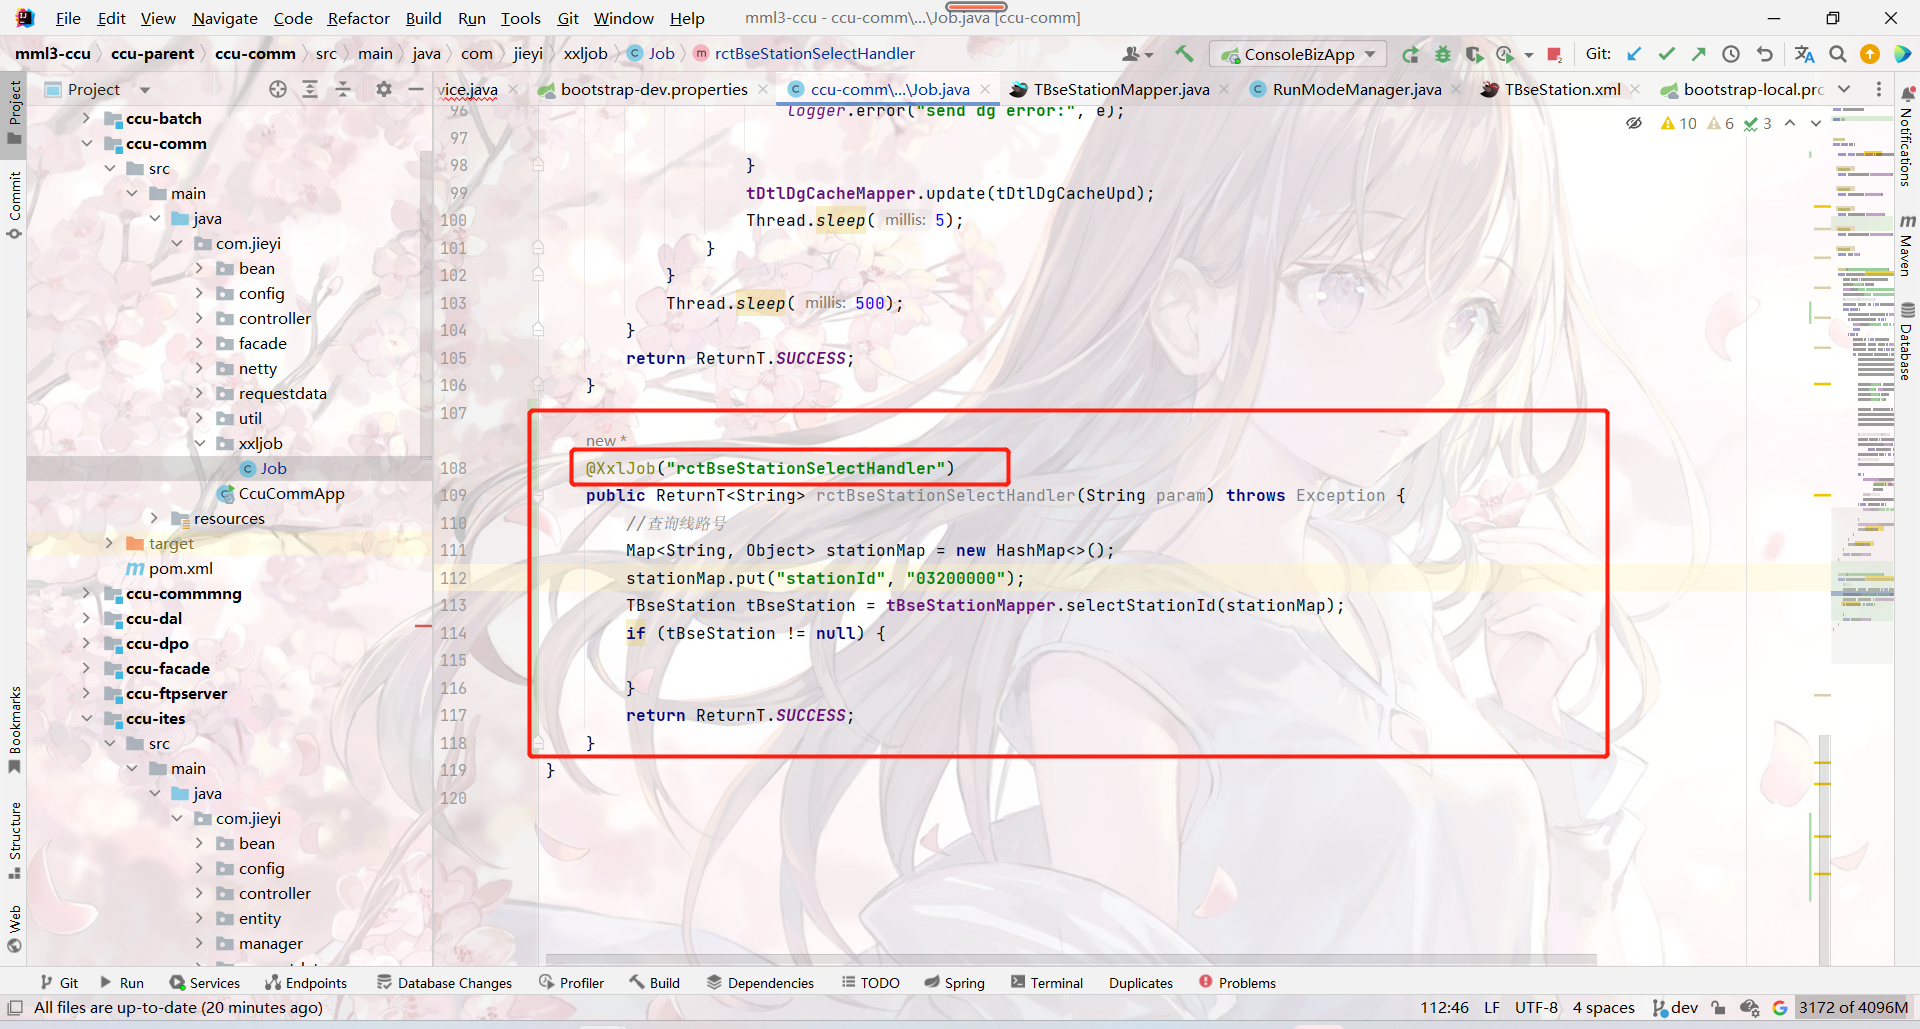Click the Git Push arrow icon

1698,54
